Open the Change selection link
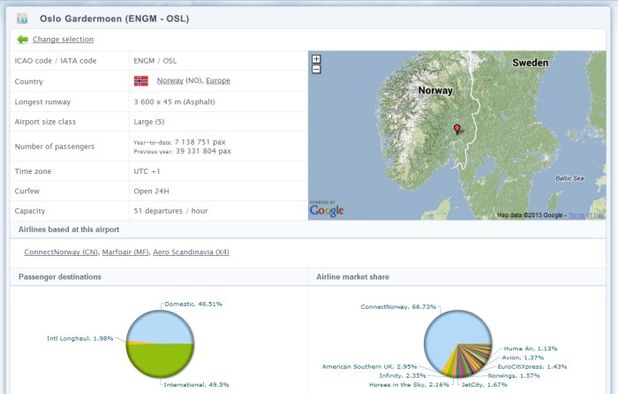Screen dimensions: 618x394 click(x=63, y=39)
